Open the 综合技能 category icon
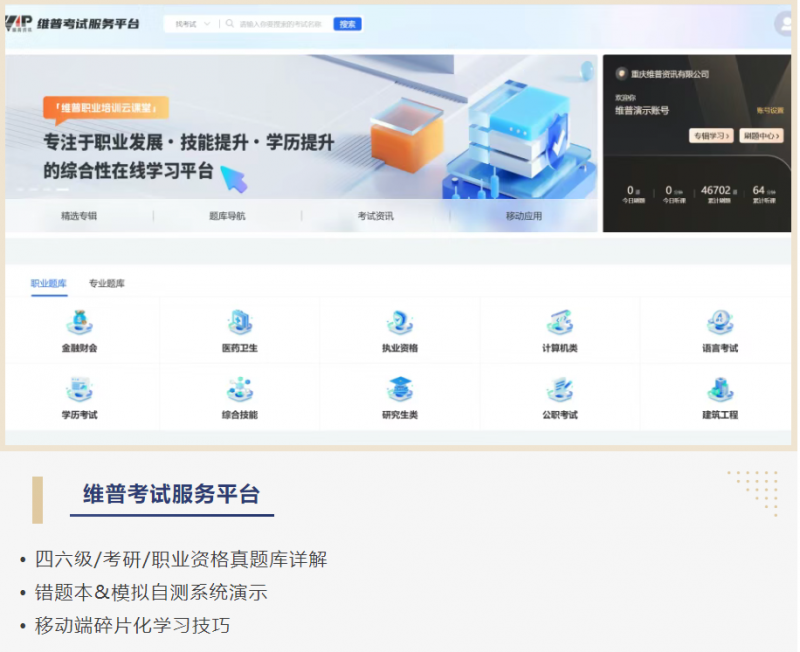 (x=239, y=389)
